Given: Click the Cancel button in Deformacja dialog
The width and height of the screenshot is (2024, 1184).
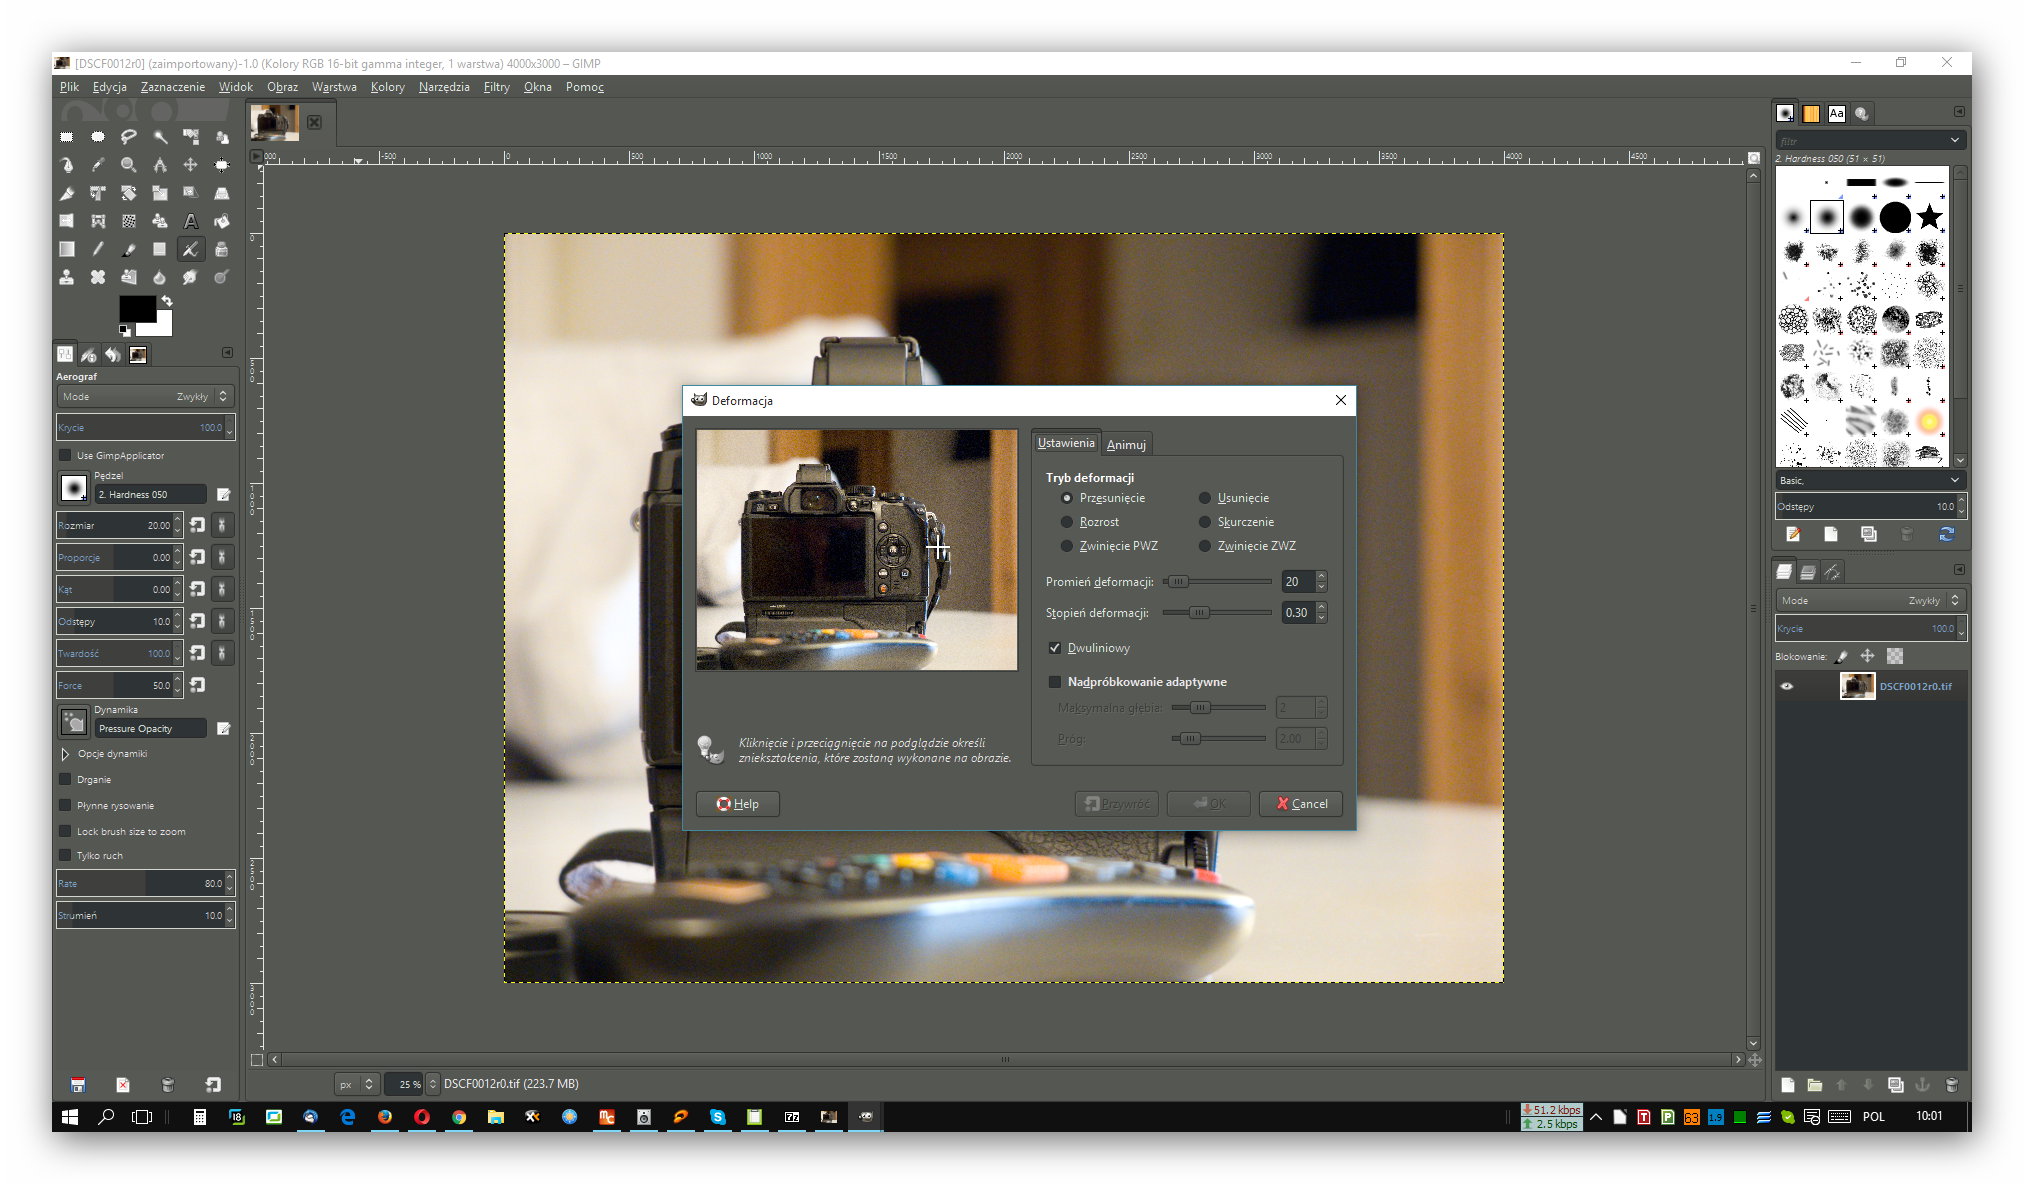Looking at the screenshot, I should [x=1301, y=804].
